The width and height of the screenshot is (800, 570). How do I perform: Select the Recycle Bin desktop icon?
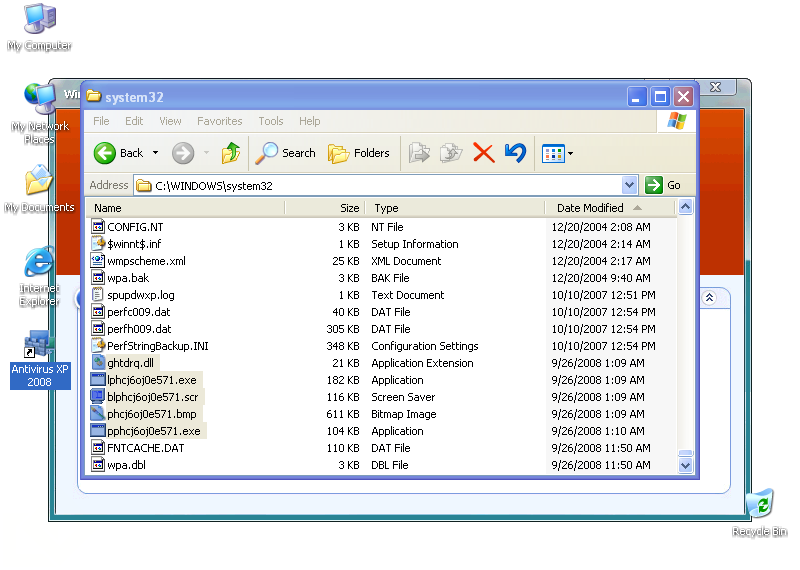click(759, 513)
